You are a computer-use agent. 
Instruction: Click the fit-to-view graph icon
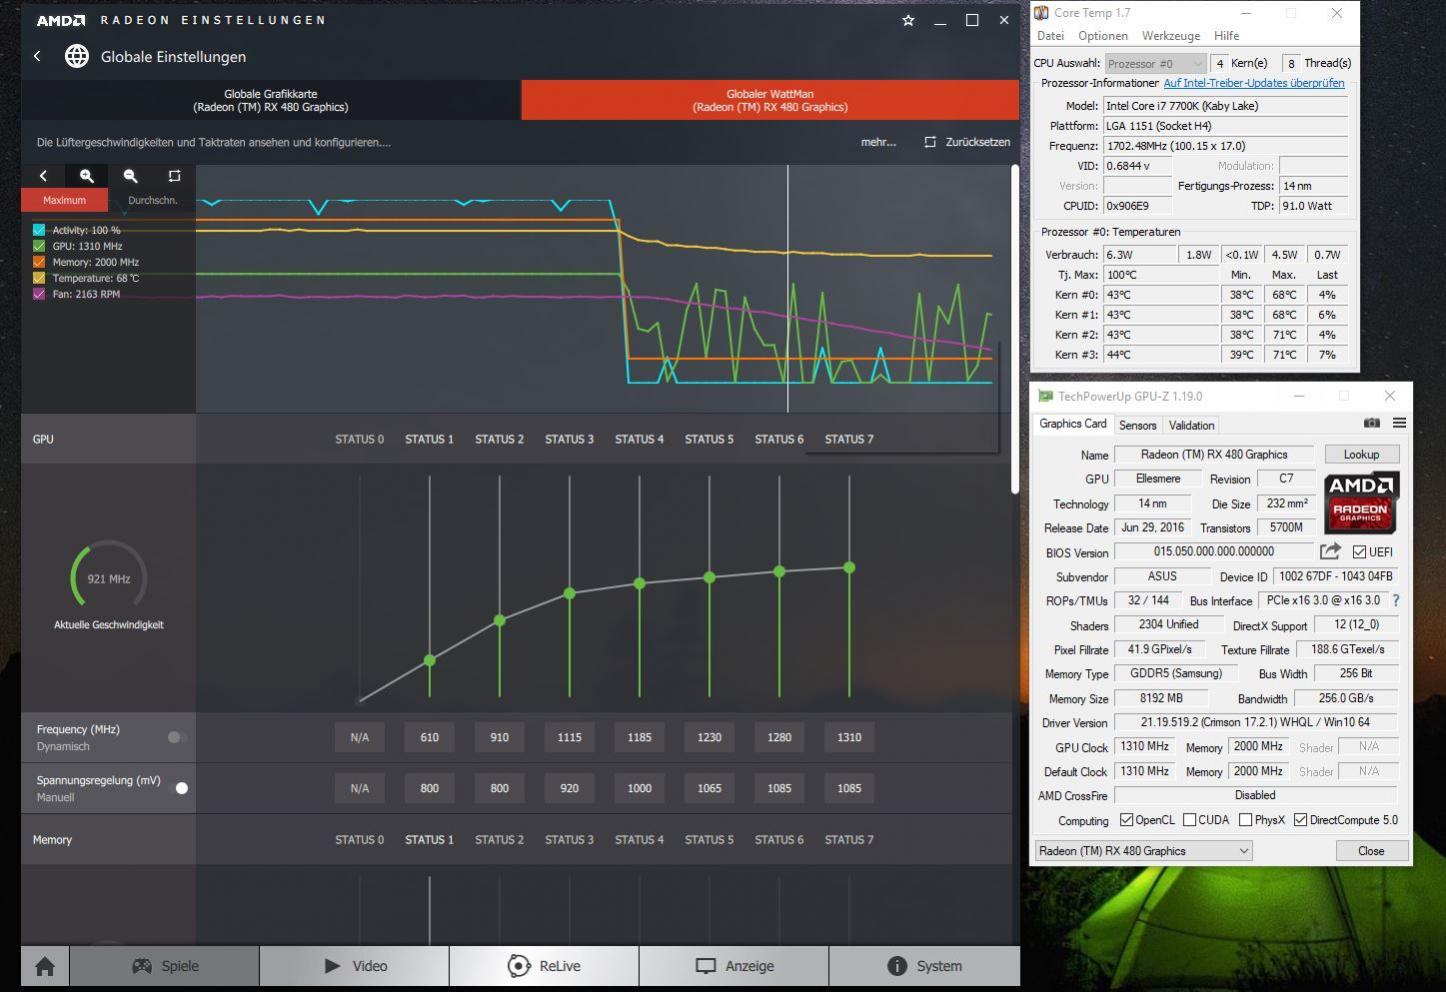pyautogui.click(x=174, y=176)
